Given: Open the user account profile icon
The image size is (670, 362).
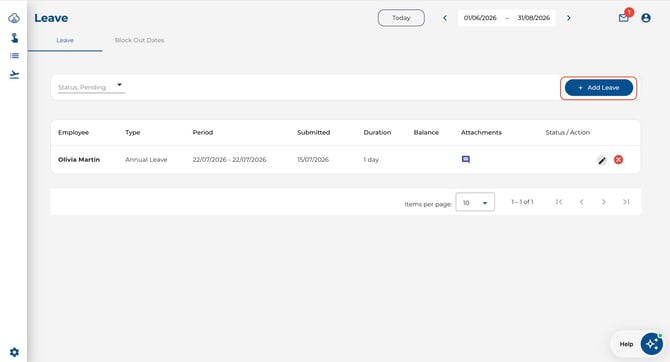Looking at the screenshot, I should tap(646, 18).
